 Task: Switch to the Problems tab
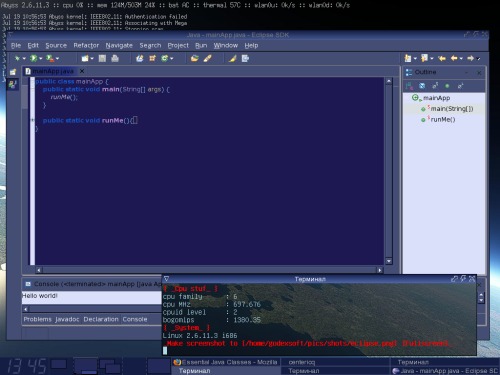(x=38, y=319)
